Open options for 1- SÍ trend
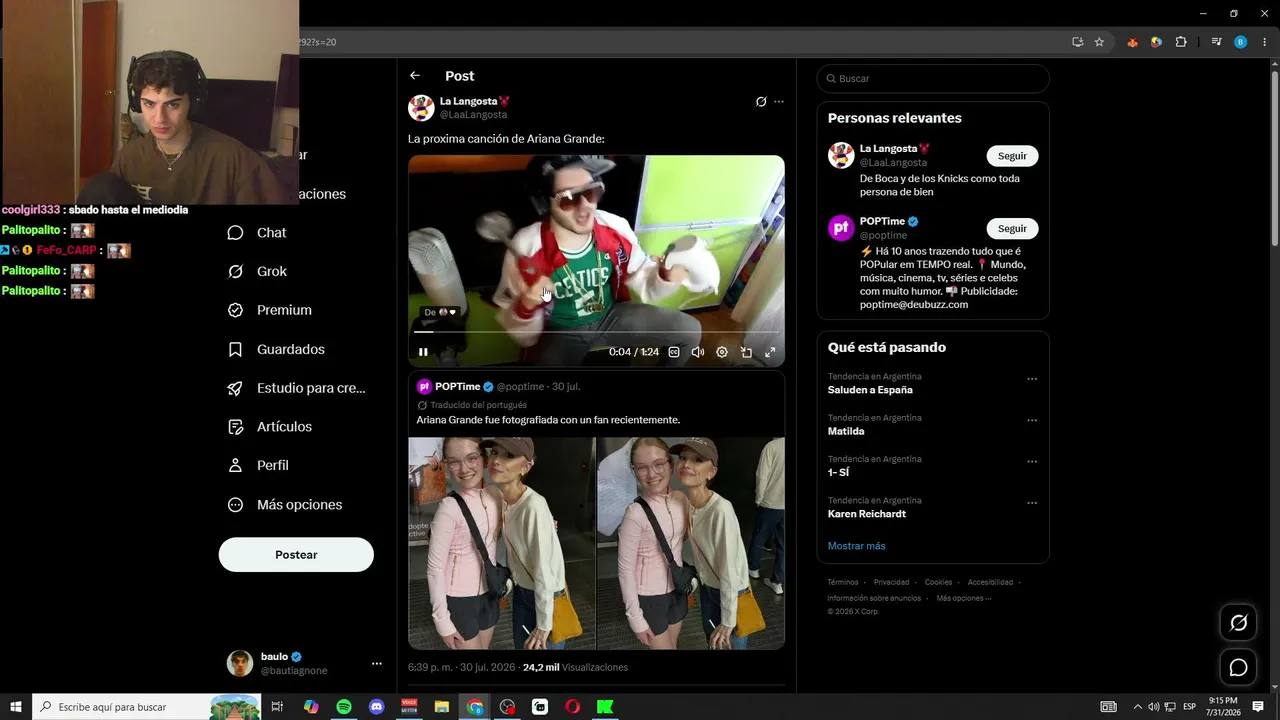 click(1032, 462)
